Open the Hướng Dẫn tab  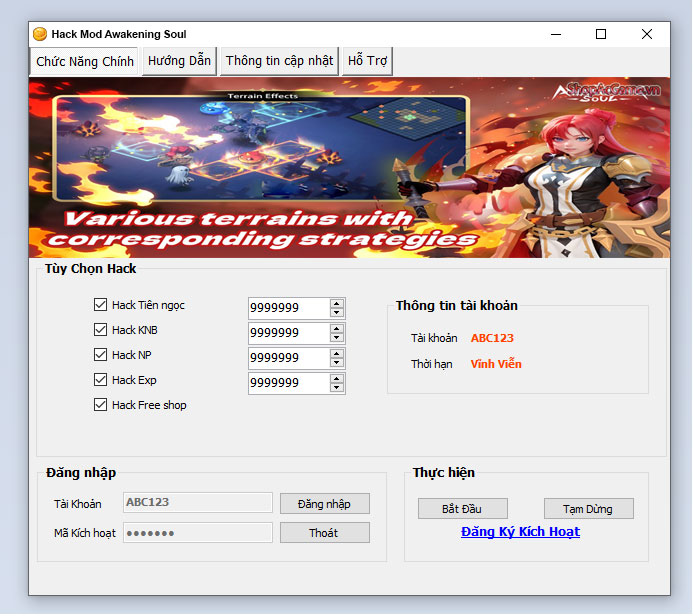pyautogui.click(x=179, y=61)
